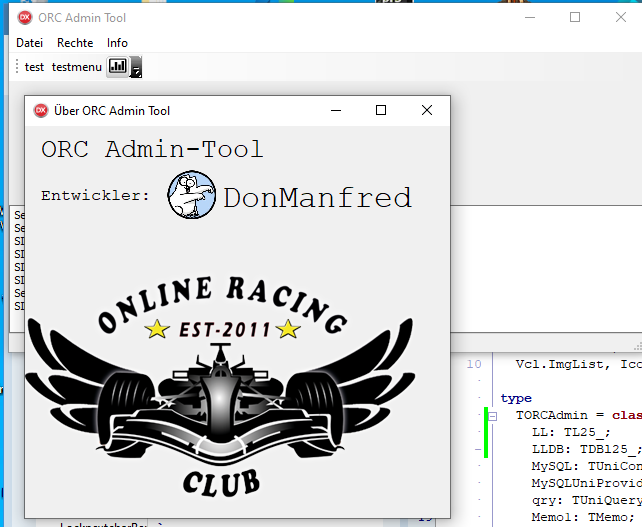Maximize the Über ORC Admin Tool dialog
The width and height of the screenshot is (642, 527).
pos(381,111)
